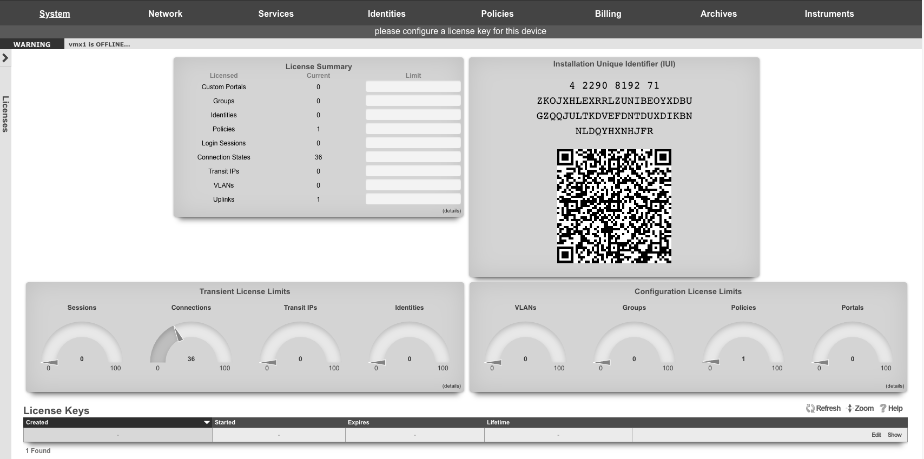Open details link in Configuration License Limits
Screen dimensions: 924x459
[x=895, y=386]
